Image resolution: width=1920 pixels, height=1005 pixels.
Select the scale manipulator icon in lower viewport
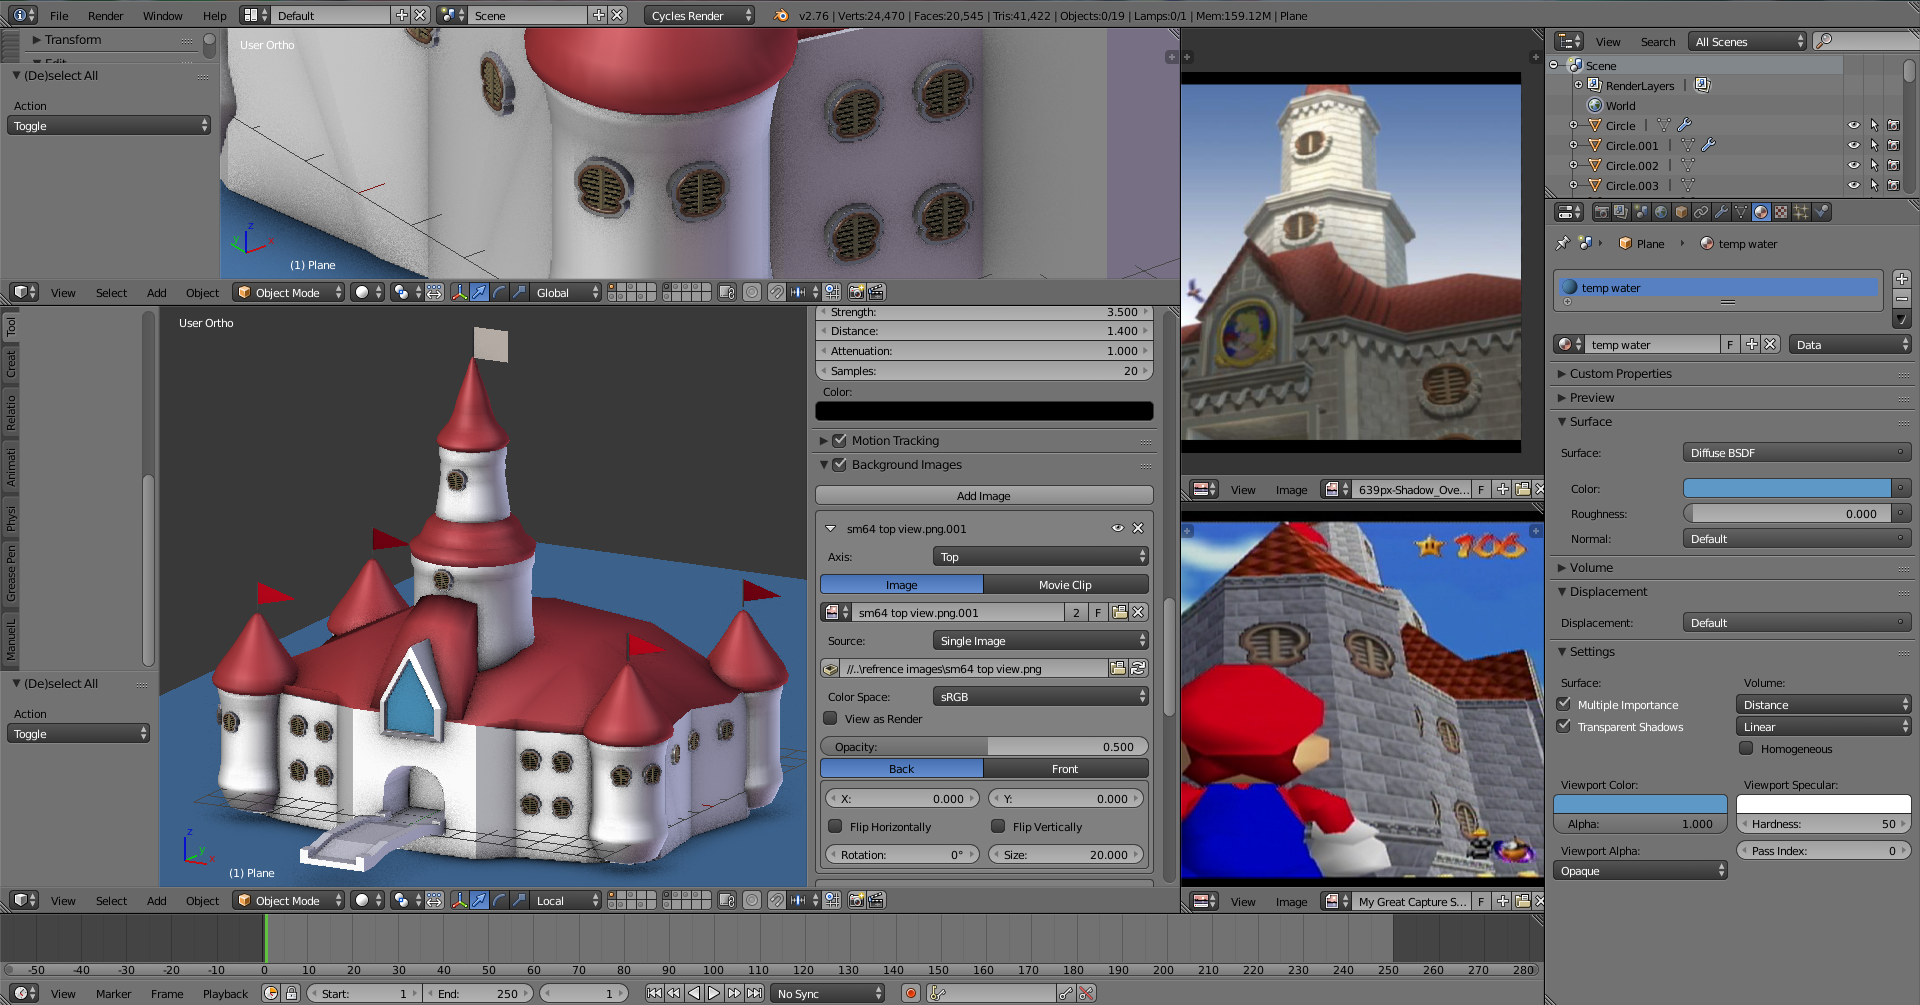(519, 900)
